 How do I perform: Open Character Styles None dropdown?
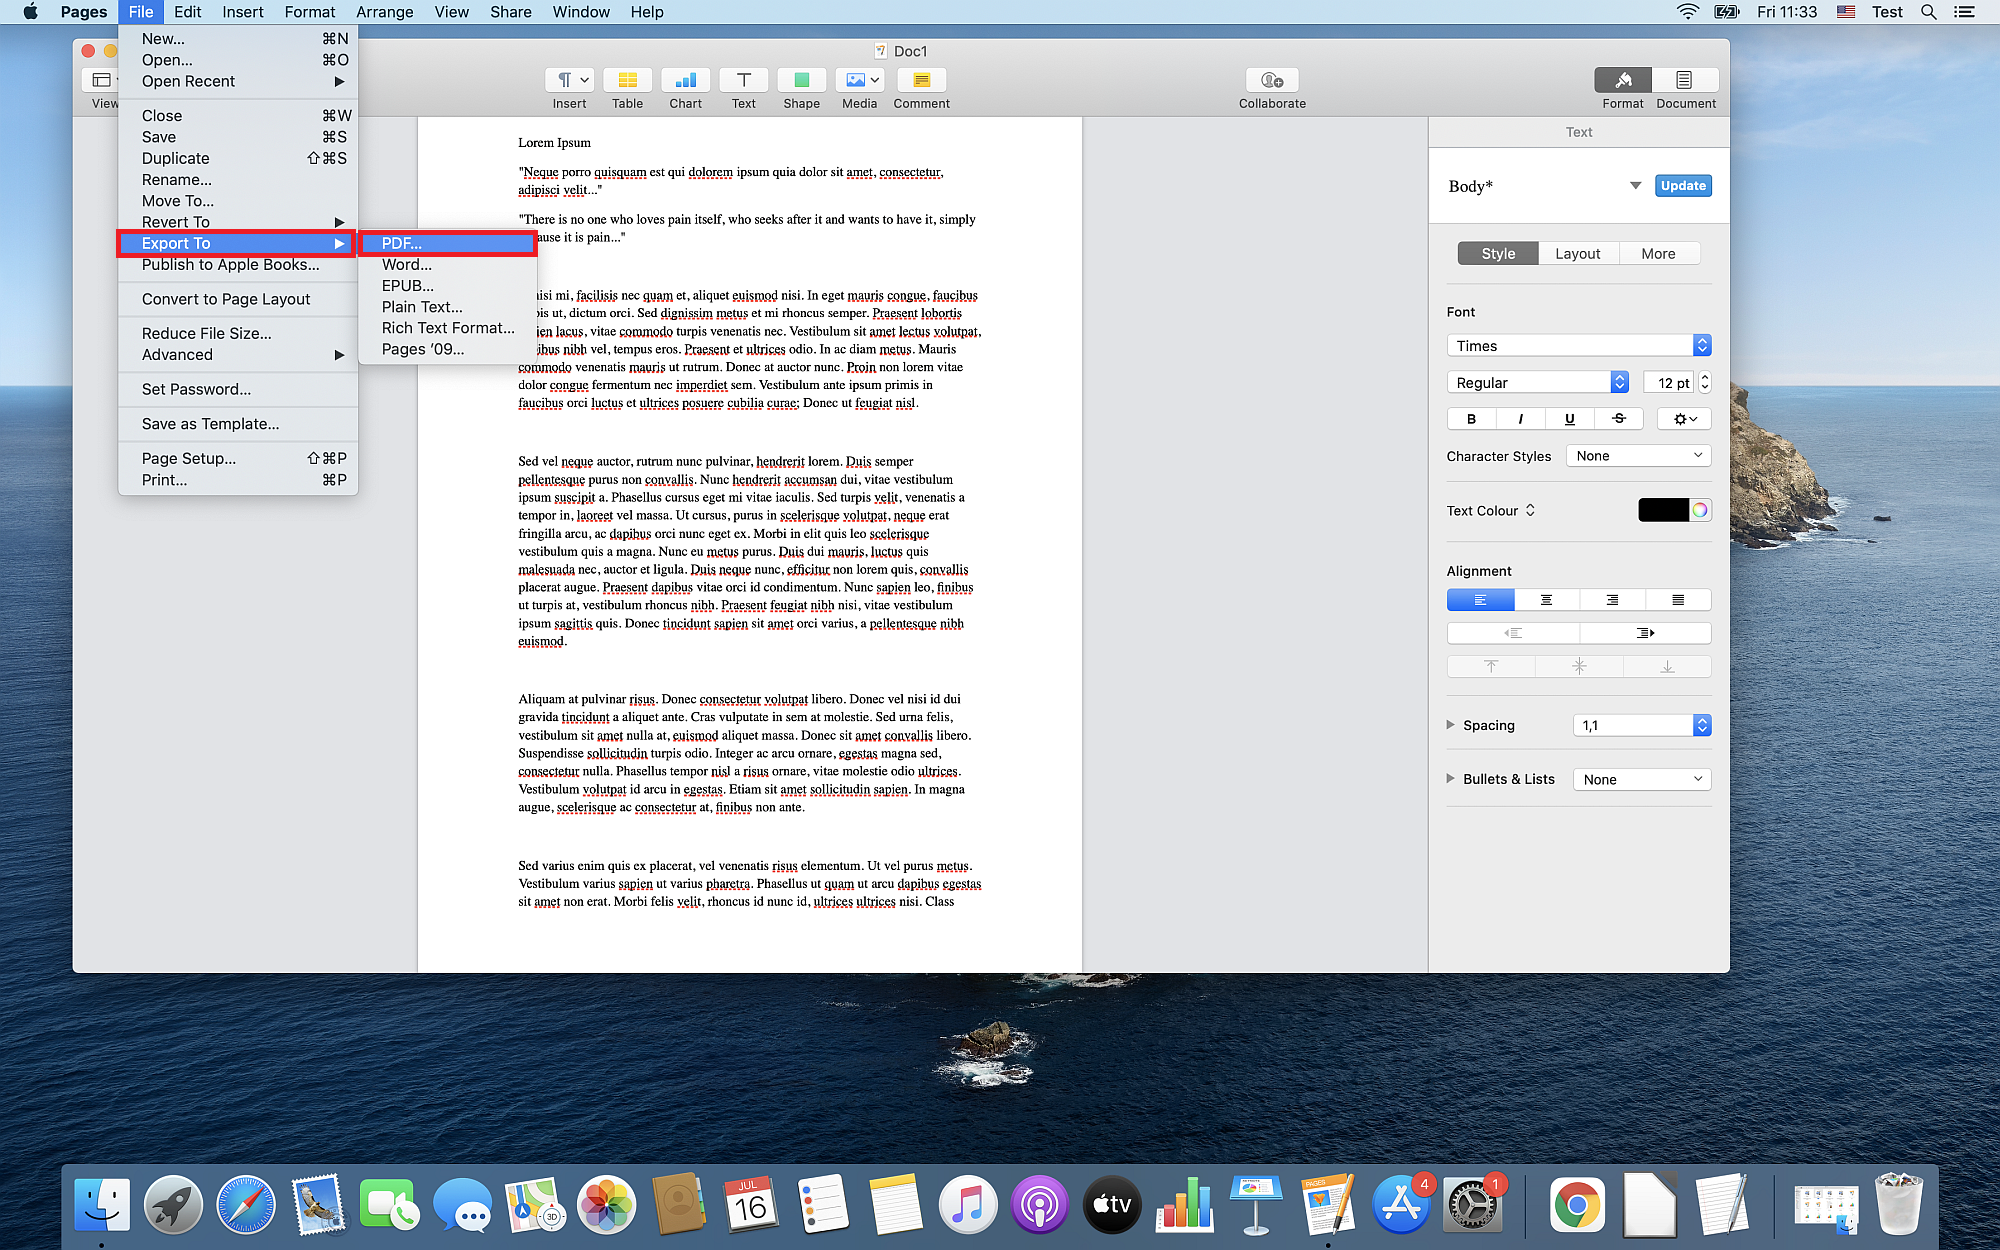tap(1638, 456)
